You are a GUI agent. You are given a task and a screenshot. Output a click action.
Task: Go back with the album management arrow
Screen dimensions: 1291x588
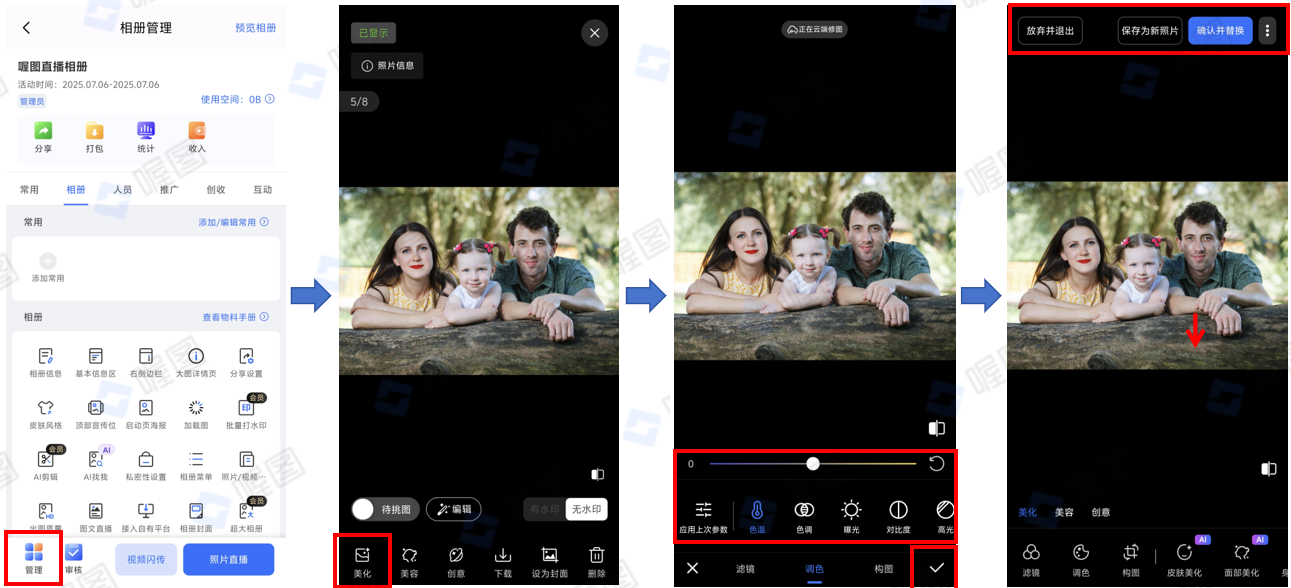26,28
